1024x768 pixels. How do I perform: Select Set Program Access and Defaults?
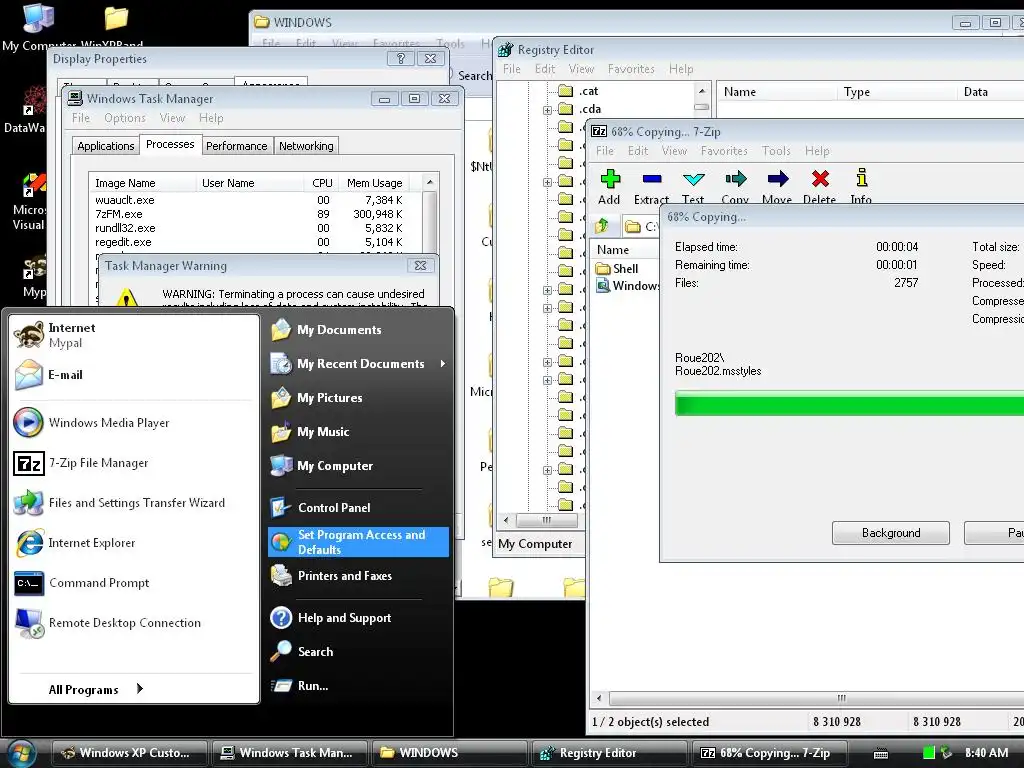point(359,542)
